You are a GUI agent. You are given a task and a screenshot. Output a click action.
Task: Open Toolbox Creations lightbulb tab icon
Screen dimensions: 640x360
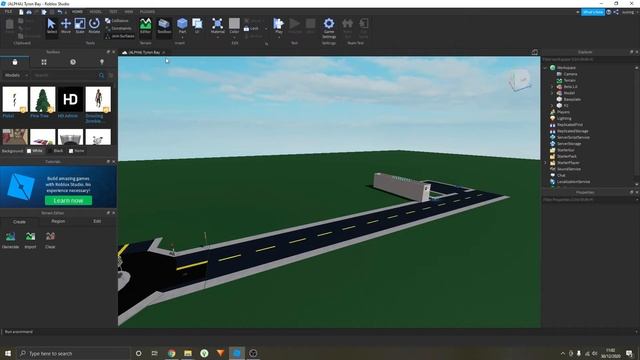click(102, 62)
